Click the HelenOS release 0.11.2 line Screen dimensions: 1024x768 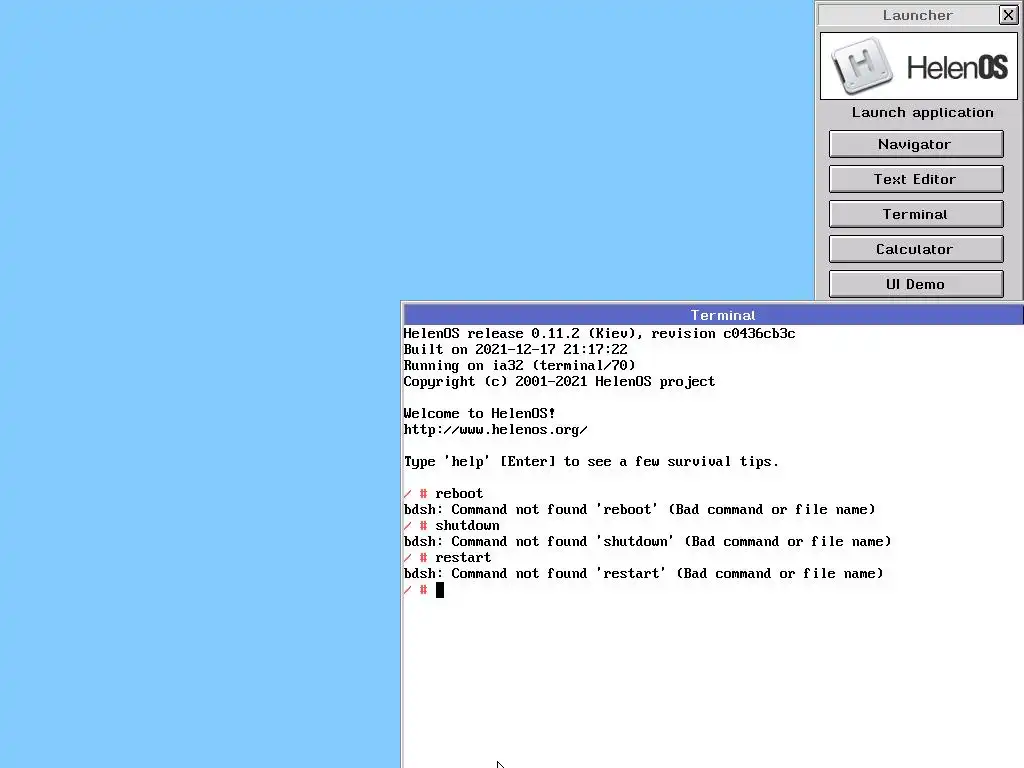pyautogui.click(x=600, y=334)
